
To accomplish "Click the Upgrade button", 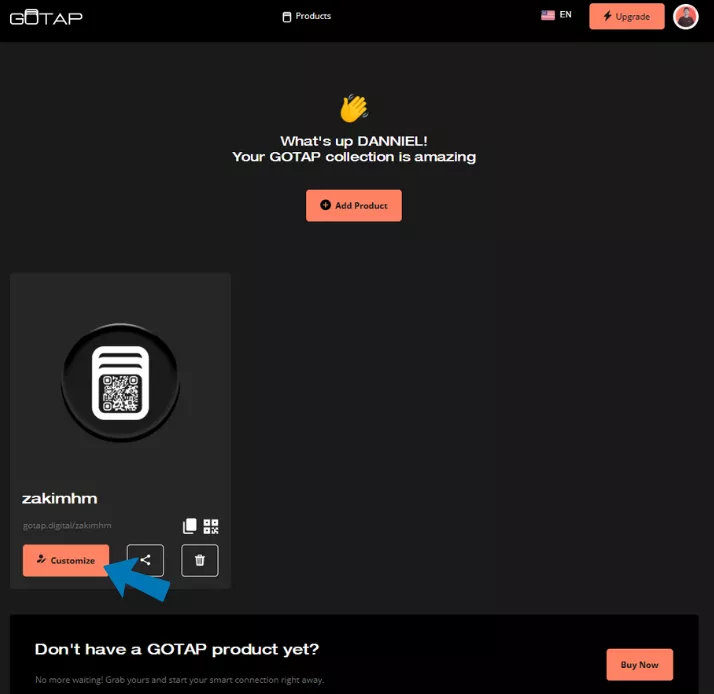I will [x=627, y=16].
